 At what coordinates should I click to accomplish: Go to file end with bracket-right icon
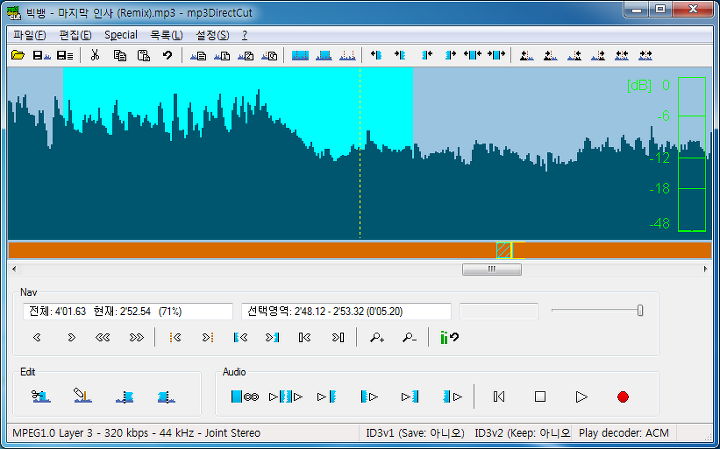coord(338,337)
